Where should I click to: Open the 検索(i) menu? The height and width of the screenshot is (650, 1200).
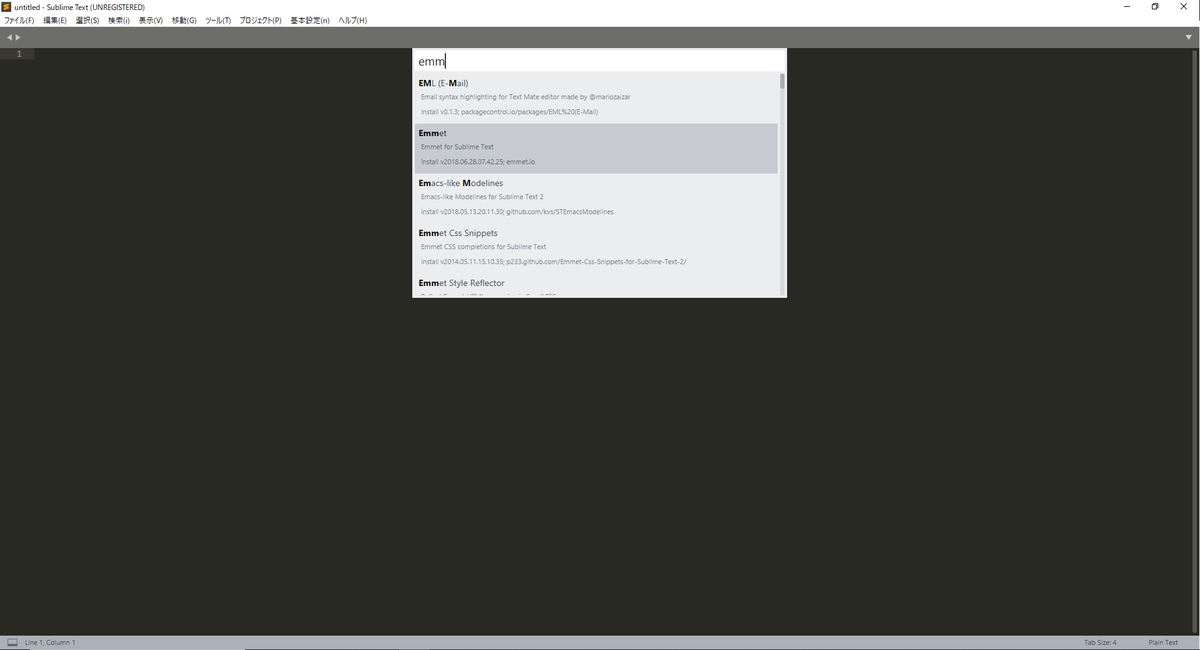[119, 20]
